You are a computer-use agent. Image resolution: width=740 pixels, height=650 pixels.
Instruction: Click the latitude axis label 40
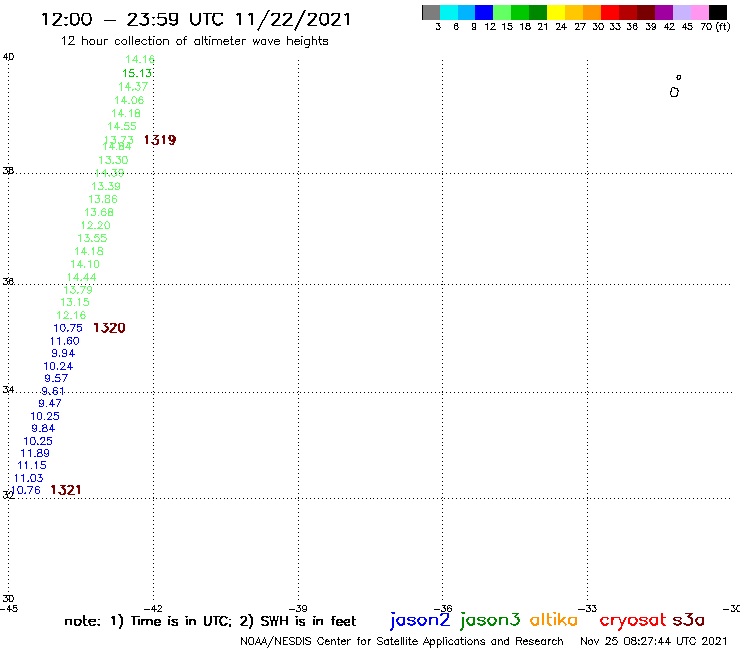(x=8, y=57)
